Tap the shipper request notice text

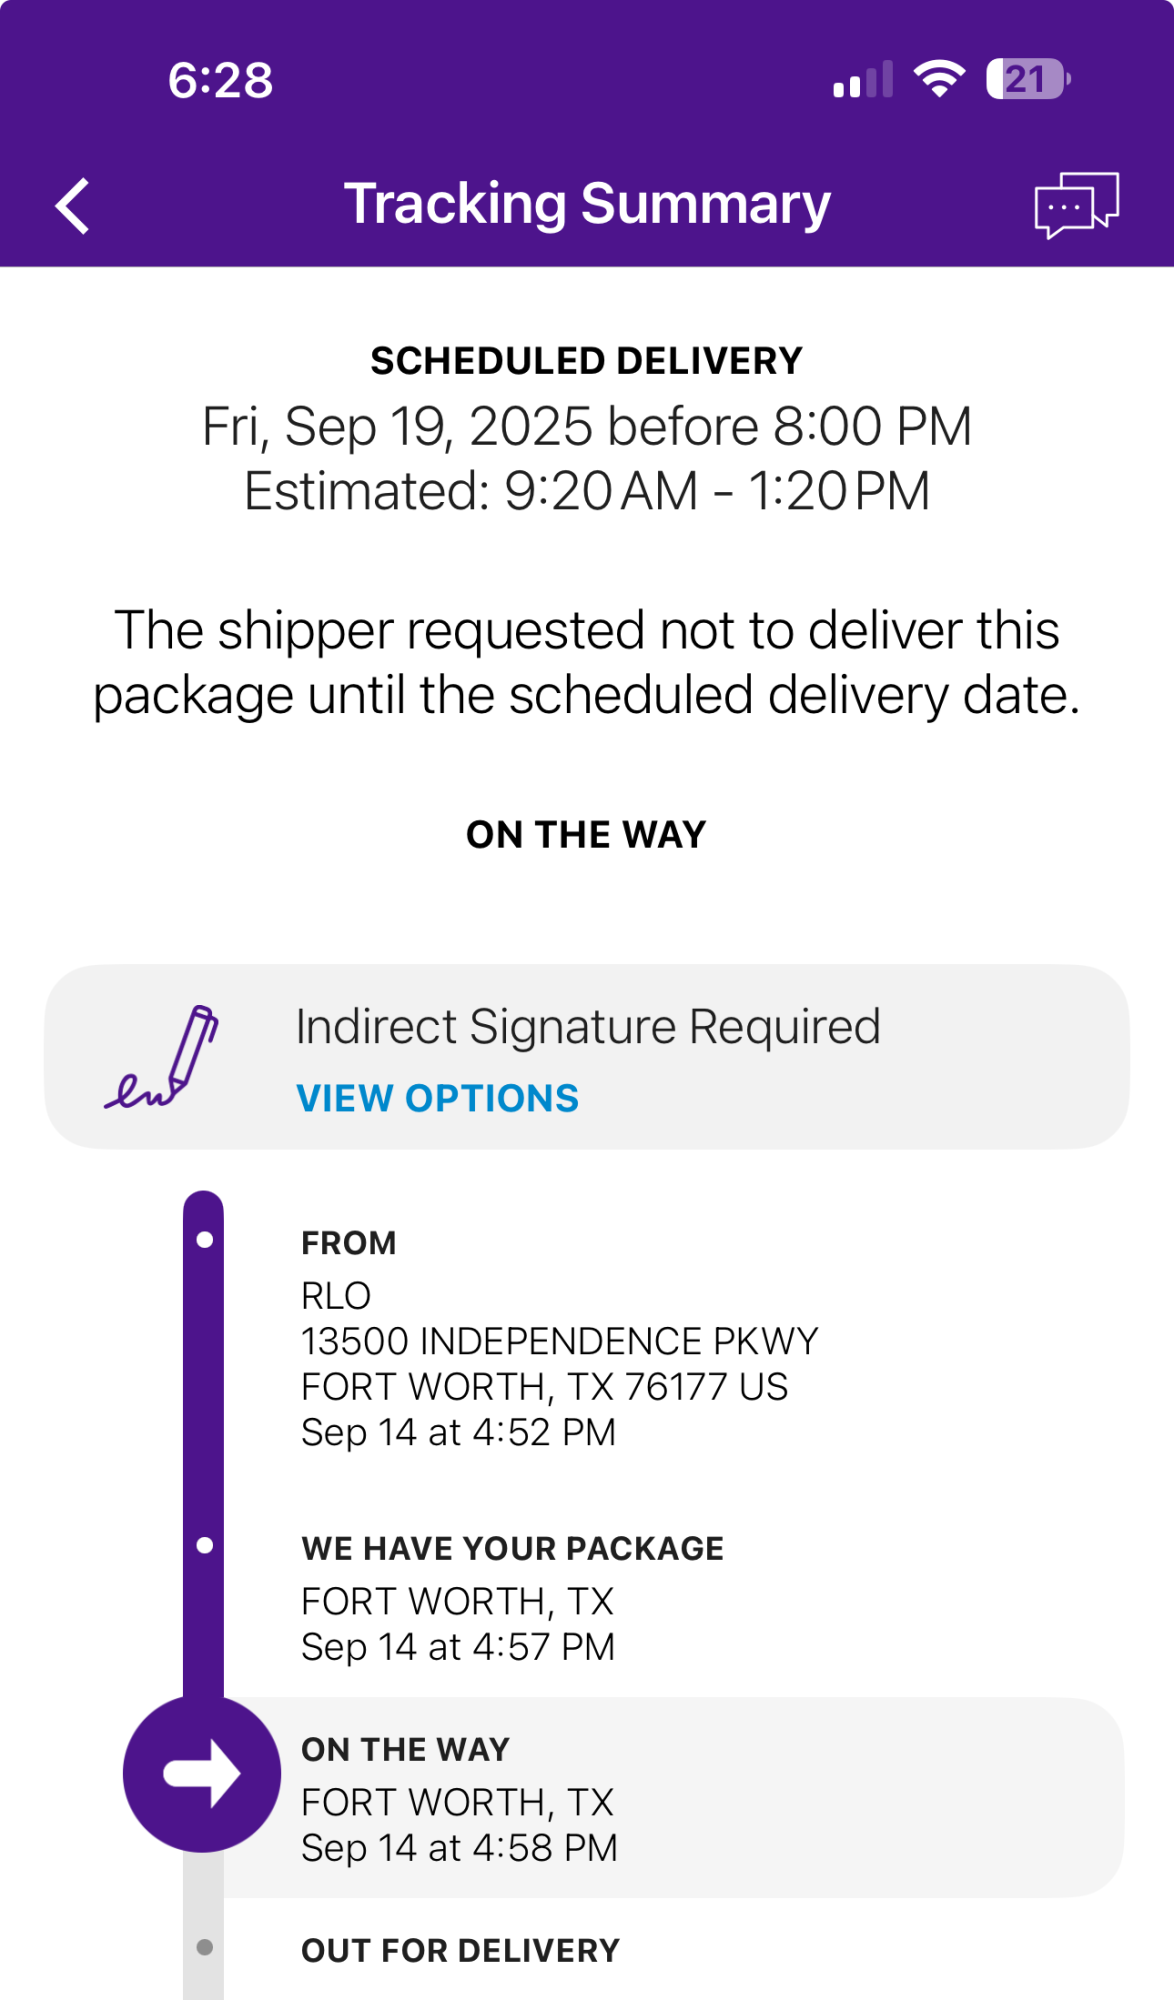(587, 663)
